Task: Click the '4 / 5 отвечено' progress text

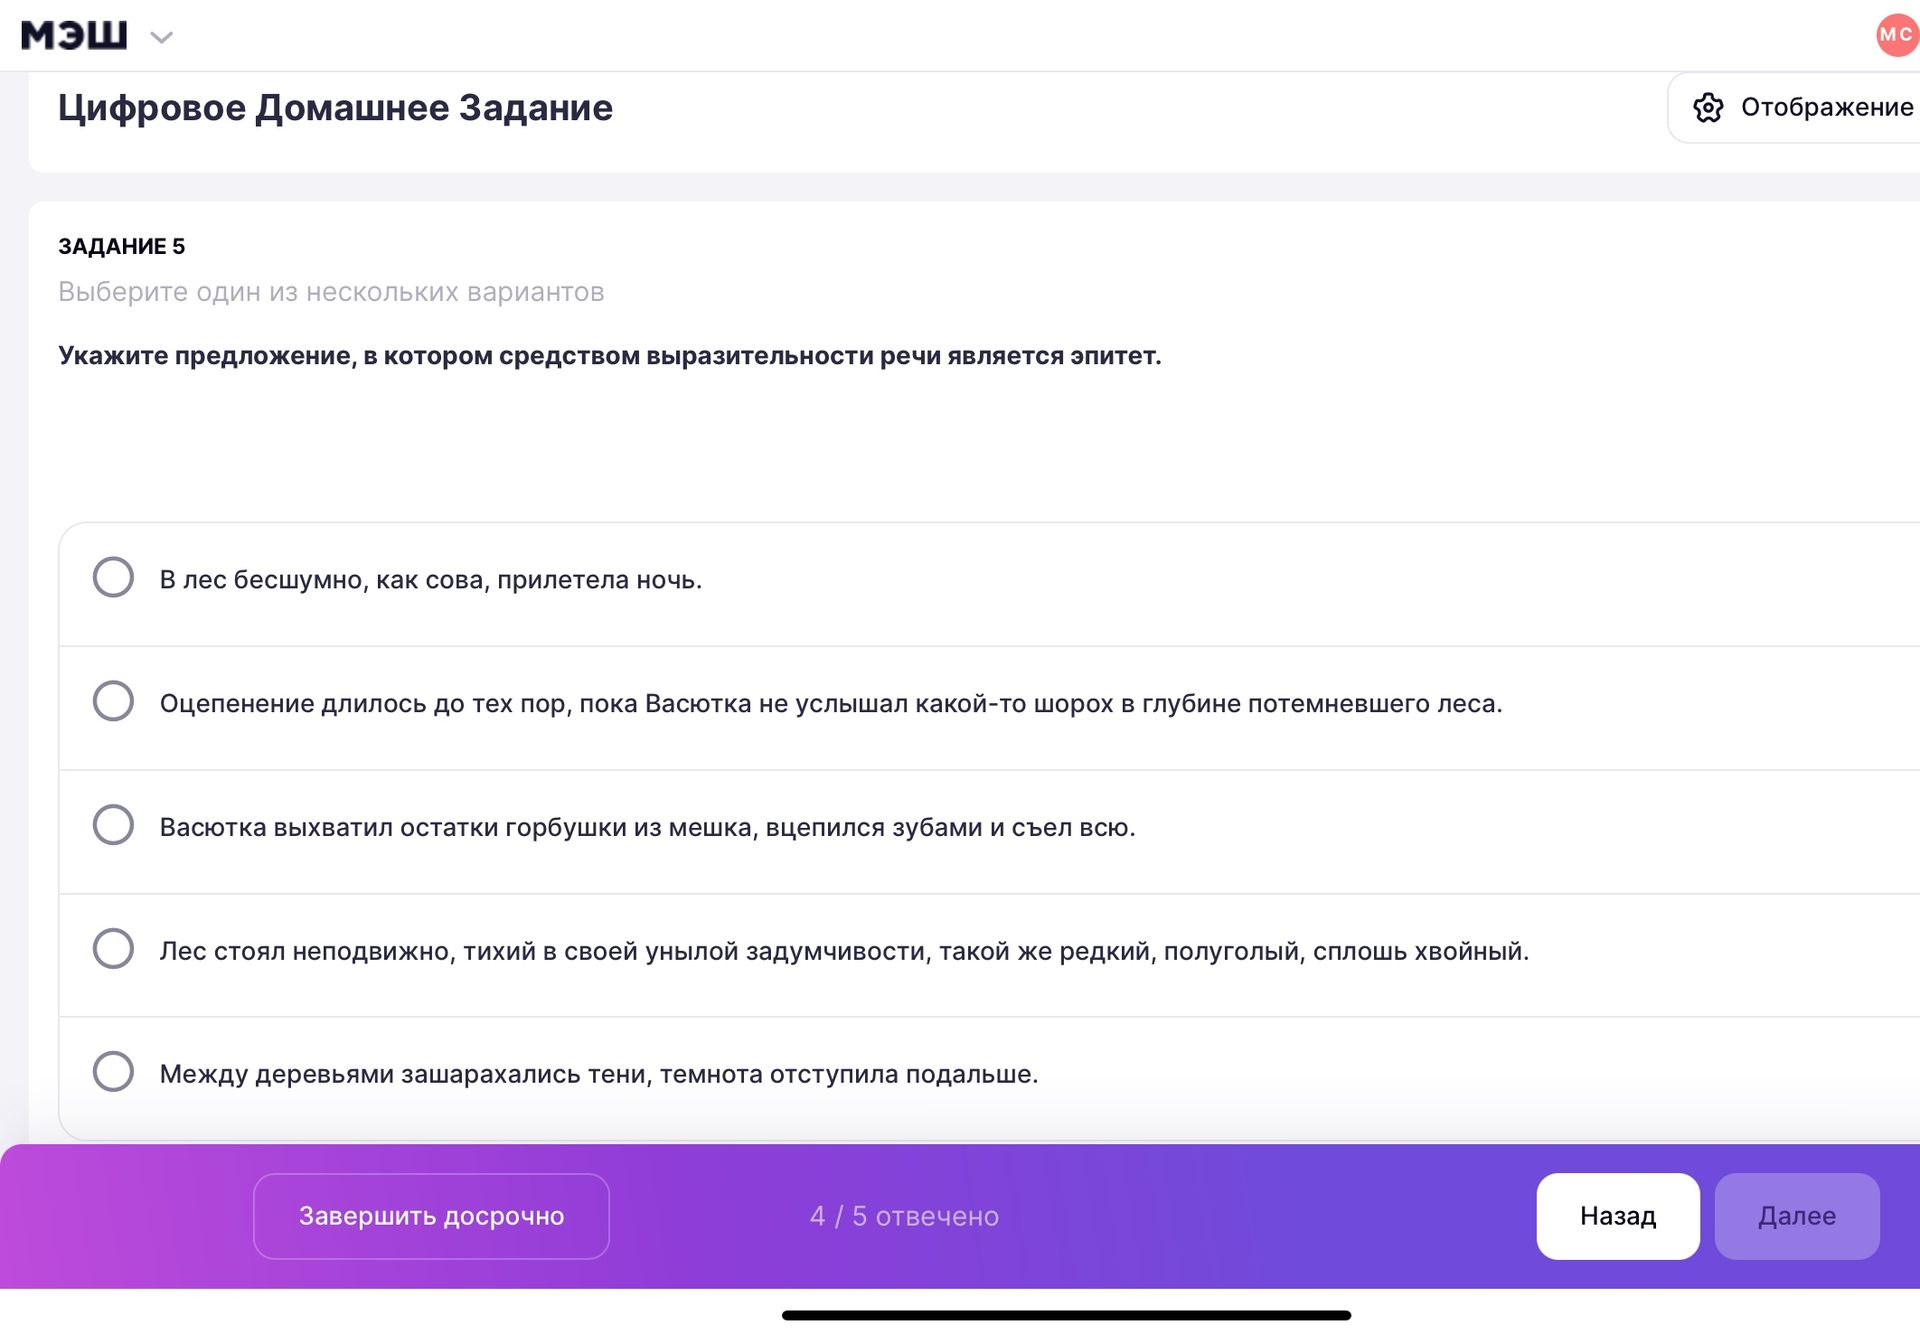Action: click(x=904, y=1216)
